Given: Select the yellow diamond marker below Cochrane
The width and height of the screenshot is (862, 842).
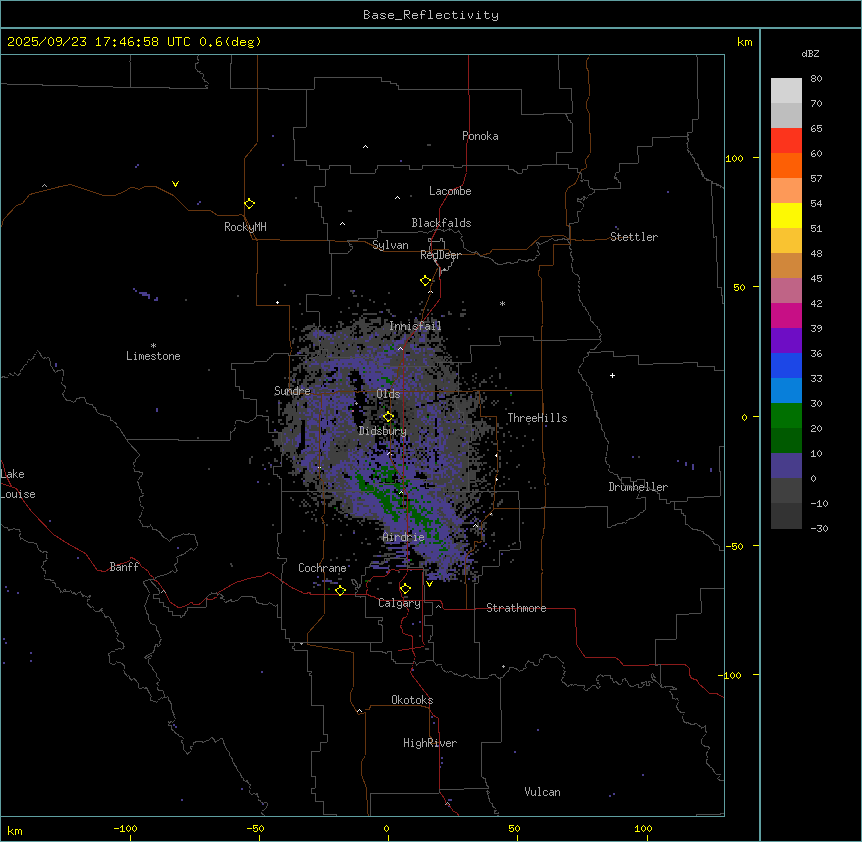Looking at the screenshot, I should [340, 590].
